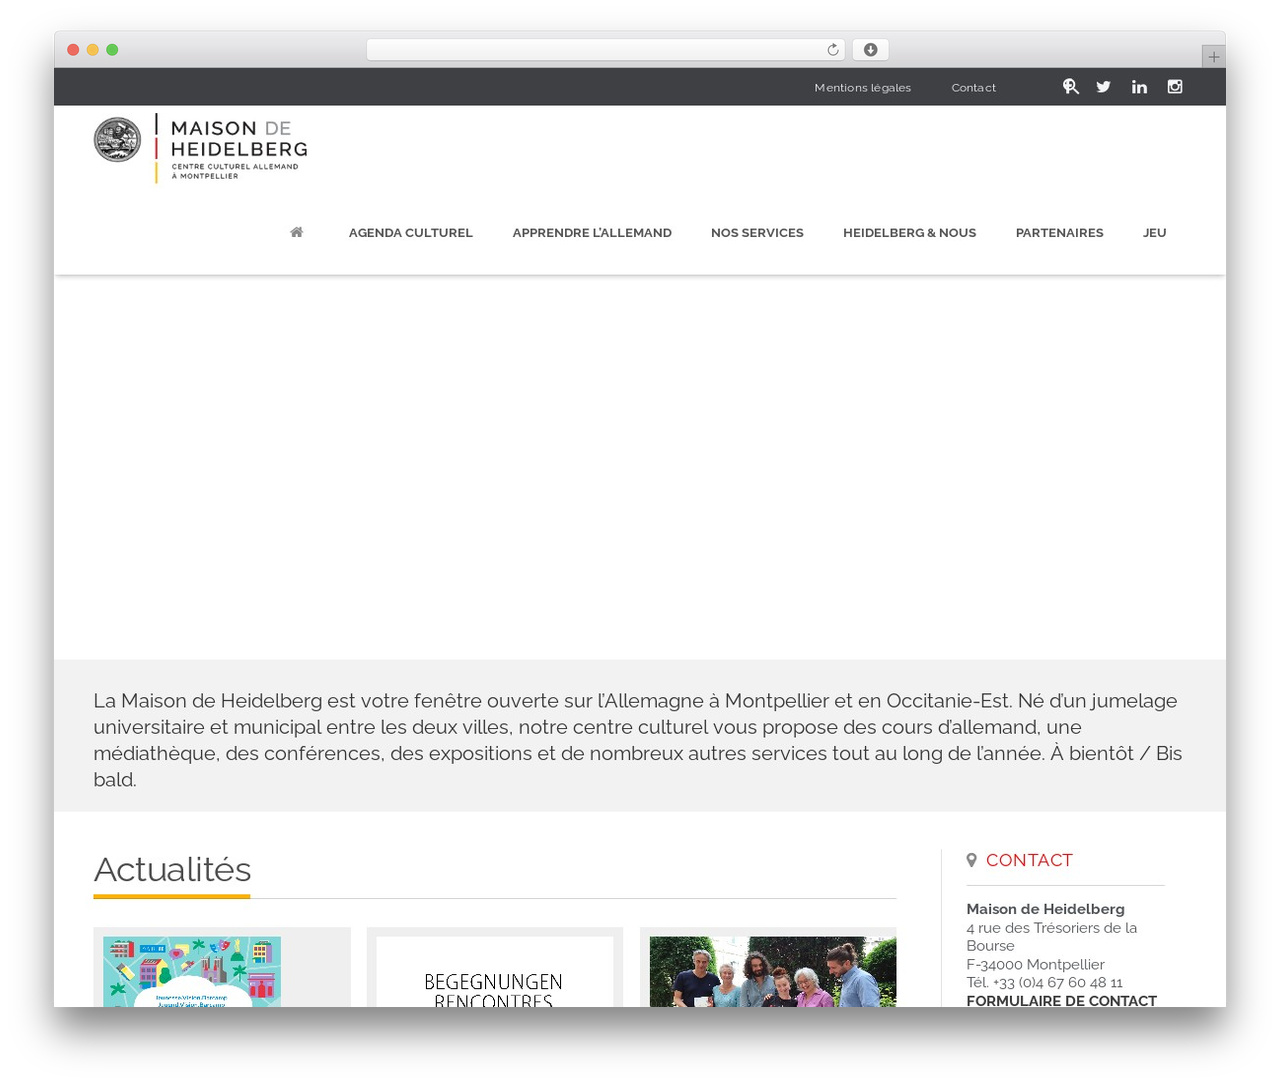This screenshot has height=1084, width=1280.
Task: Open the Contact link in top bar
Action: [973, 88]
